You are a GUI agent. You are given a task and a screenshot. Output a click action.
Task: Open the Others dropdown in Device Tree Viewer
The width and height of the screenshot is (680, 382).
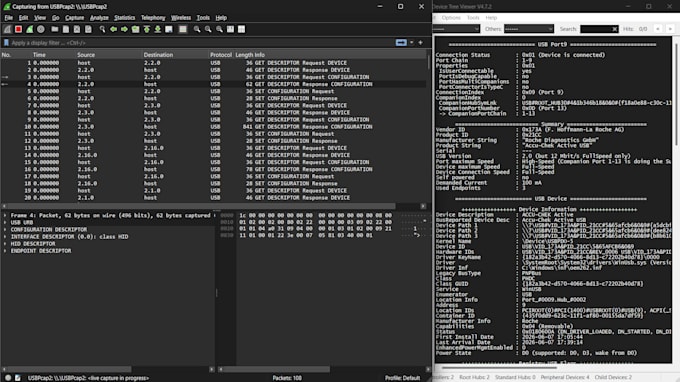tap(529, 29)
